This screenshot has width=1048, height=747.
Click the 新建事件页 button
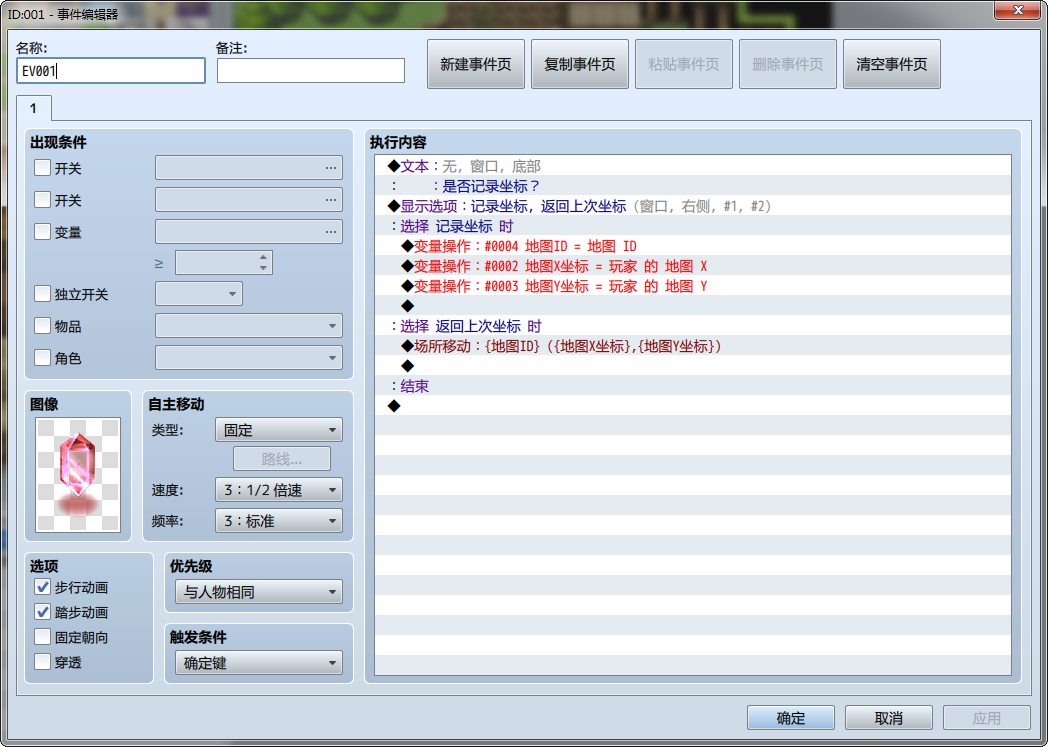coord(476,64)
